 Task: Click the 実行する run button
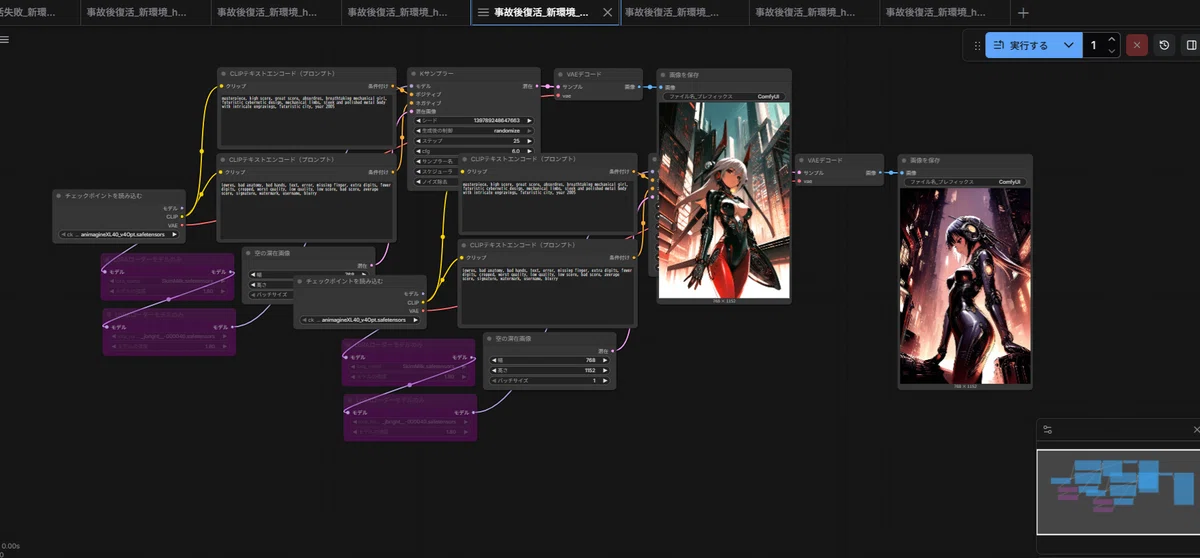[x=1021, y=46]
